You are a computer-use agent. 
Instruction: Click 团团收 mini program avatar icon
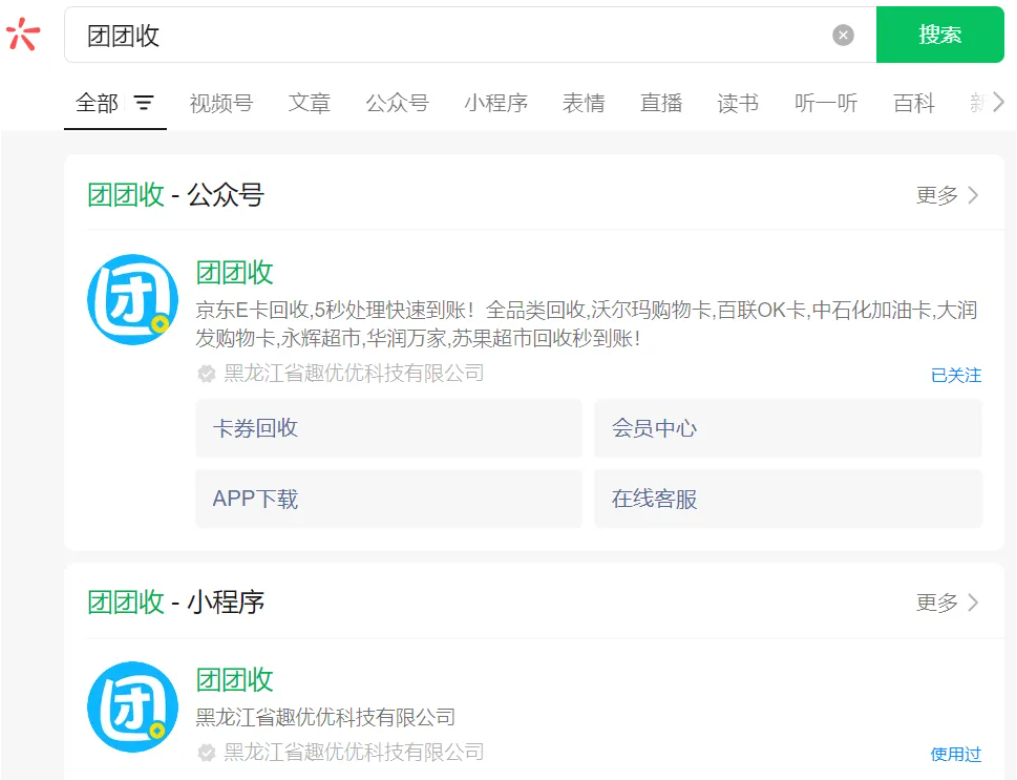132,707
